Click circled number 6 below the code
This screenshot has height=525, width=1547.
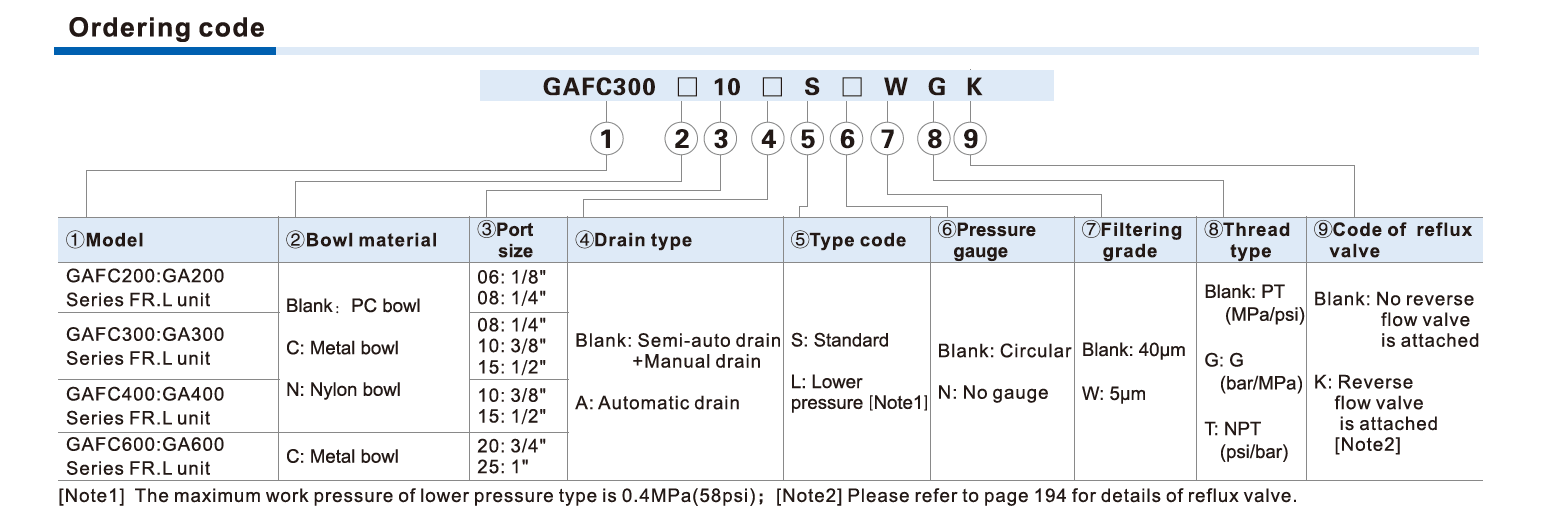tap(847, 139)
